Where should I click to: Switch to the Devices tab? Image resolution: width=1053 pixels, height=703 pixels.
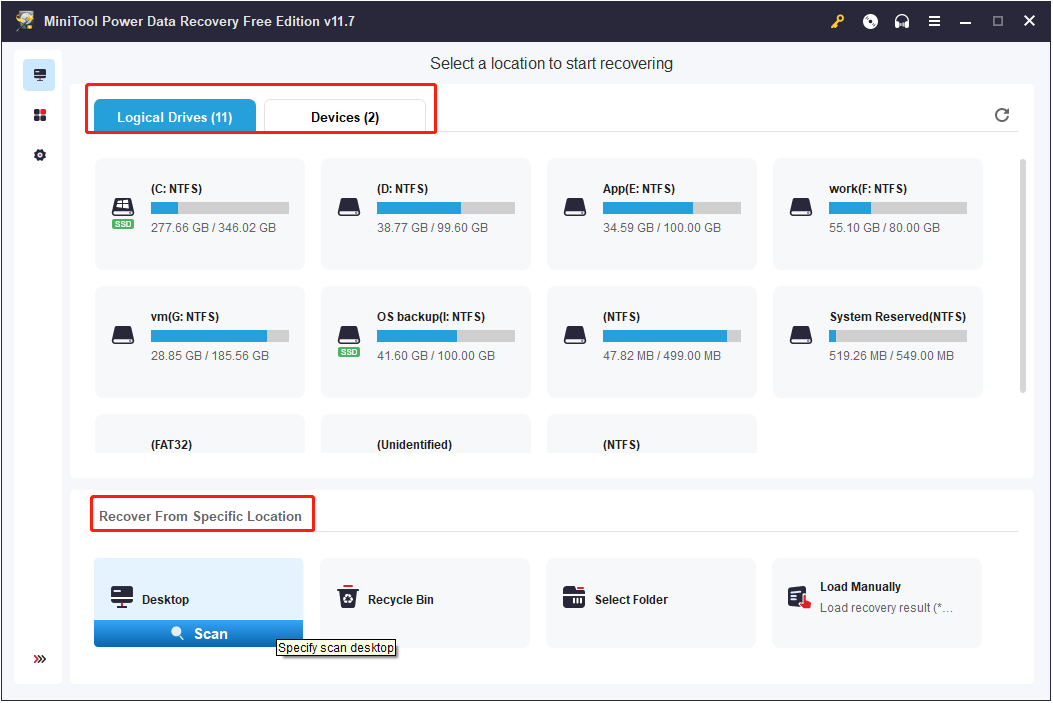[x=345, y=116]
